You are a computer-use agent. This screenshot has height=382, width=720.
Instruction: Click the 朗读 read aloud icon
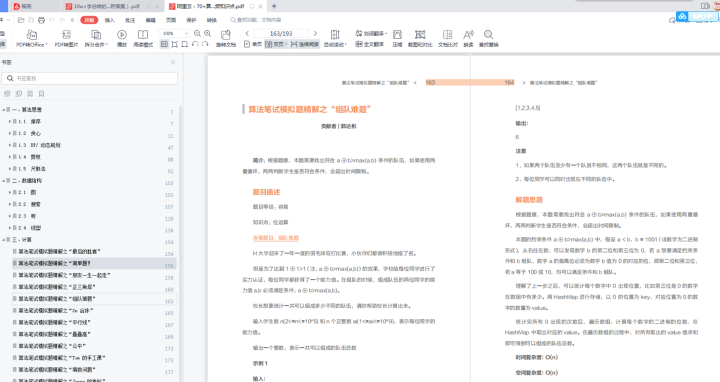[x=468, y=39]
